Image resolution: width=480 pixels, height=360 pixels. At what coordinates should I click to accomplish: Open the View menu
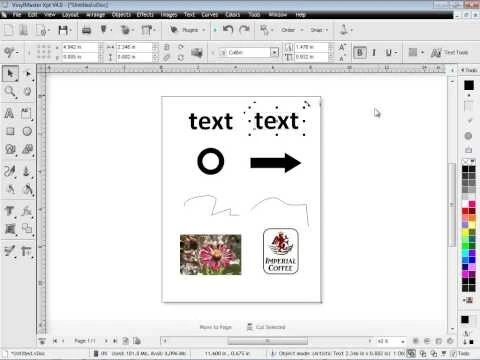coord(49,15)
